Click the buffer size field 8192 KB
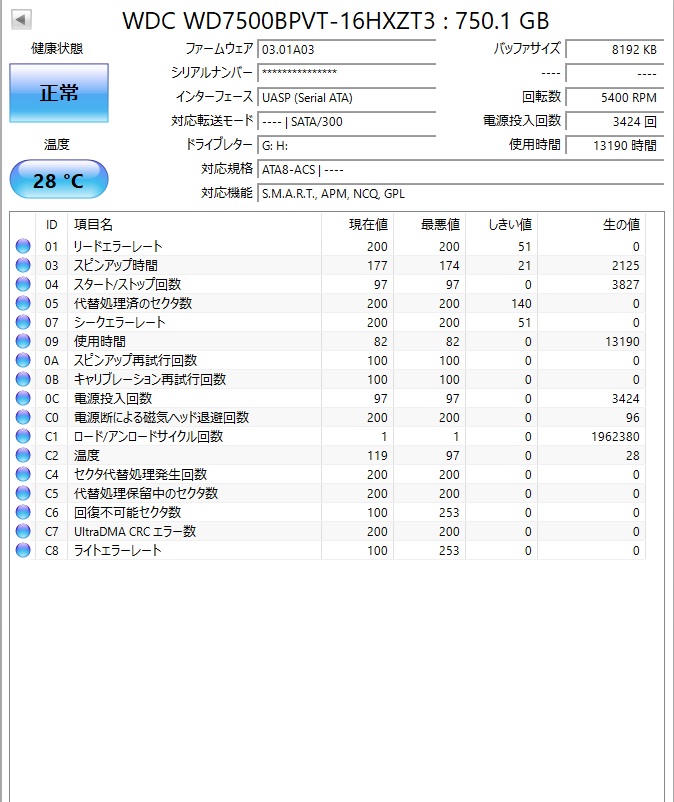The width and height of the screenshot is (674, 802). click(x=615, y=50)
